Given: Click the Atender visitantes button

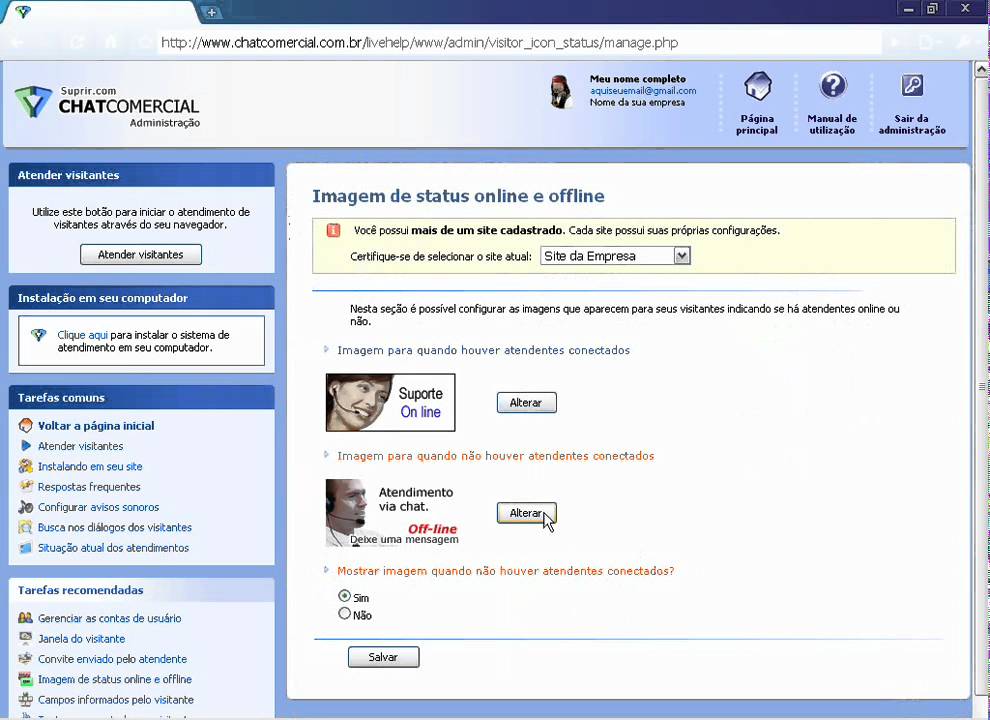Looking at the screenshot, I should [x=141, y=255].
